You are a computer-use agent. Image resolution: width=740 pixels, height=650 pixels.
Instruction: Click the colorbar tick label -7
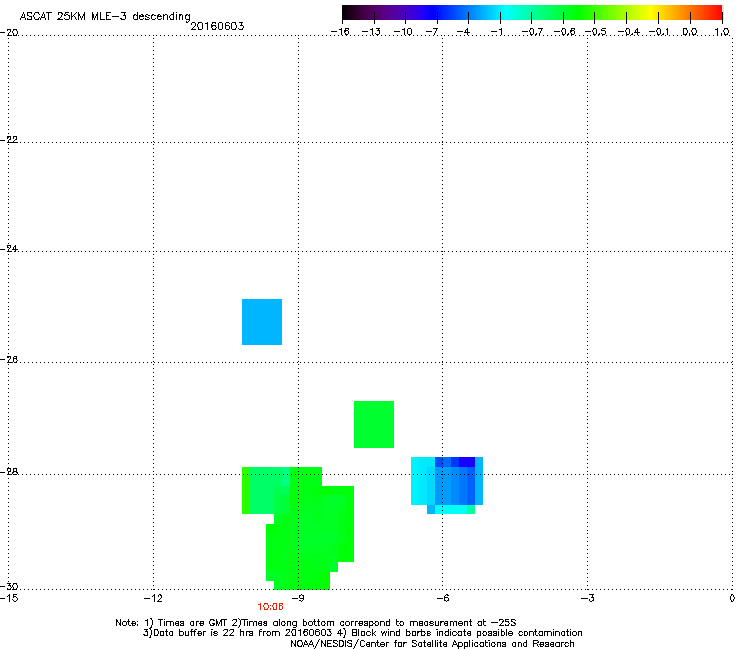point(432,32)
